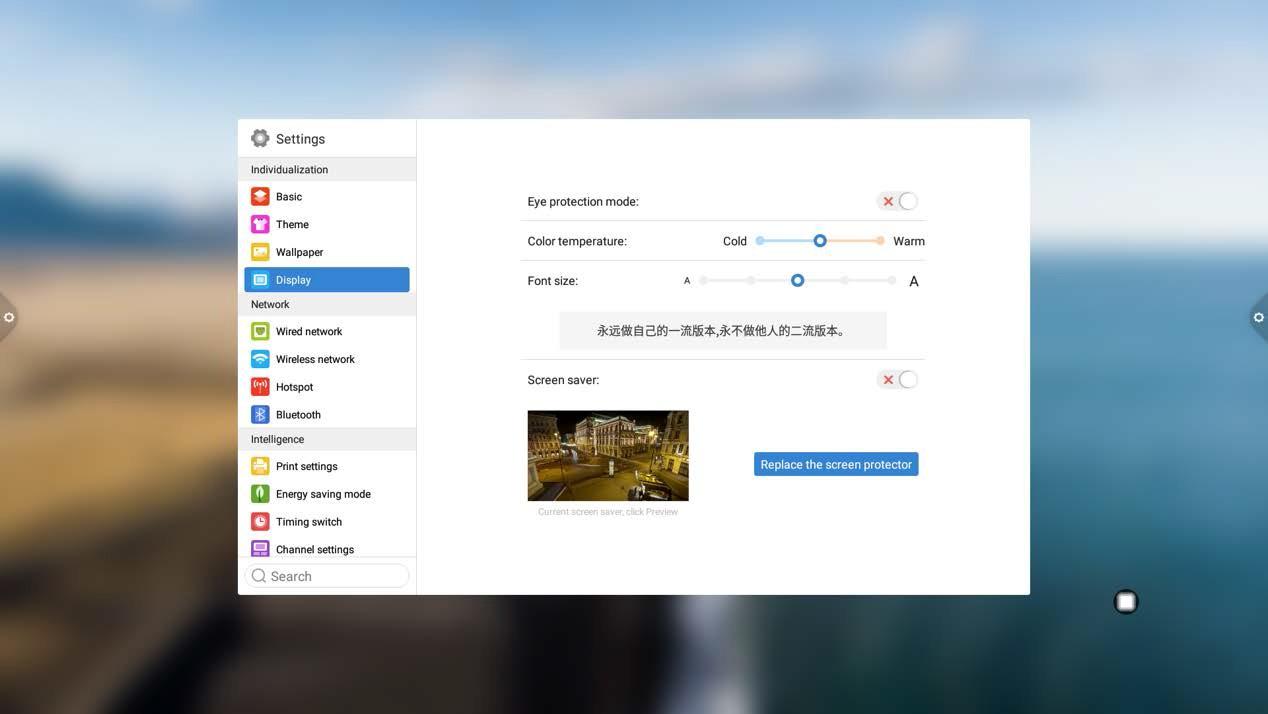Set font size to the largest stop
The height and width of the screenshot is (714, 1268).
[x=892, y=281]
